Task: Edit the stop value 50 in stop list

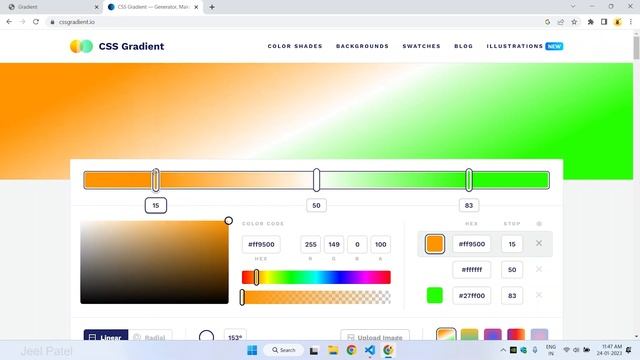Action: coord(512,269)
